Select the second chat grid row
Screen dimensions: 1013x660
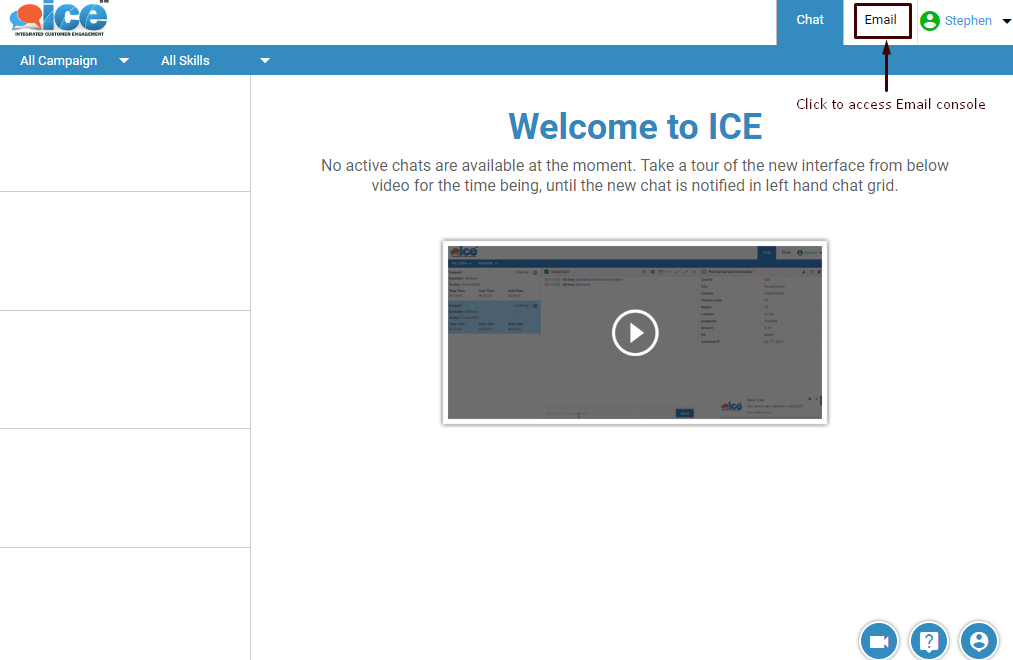[125, 250]
